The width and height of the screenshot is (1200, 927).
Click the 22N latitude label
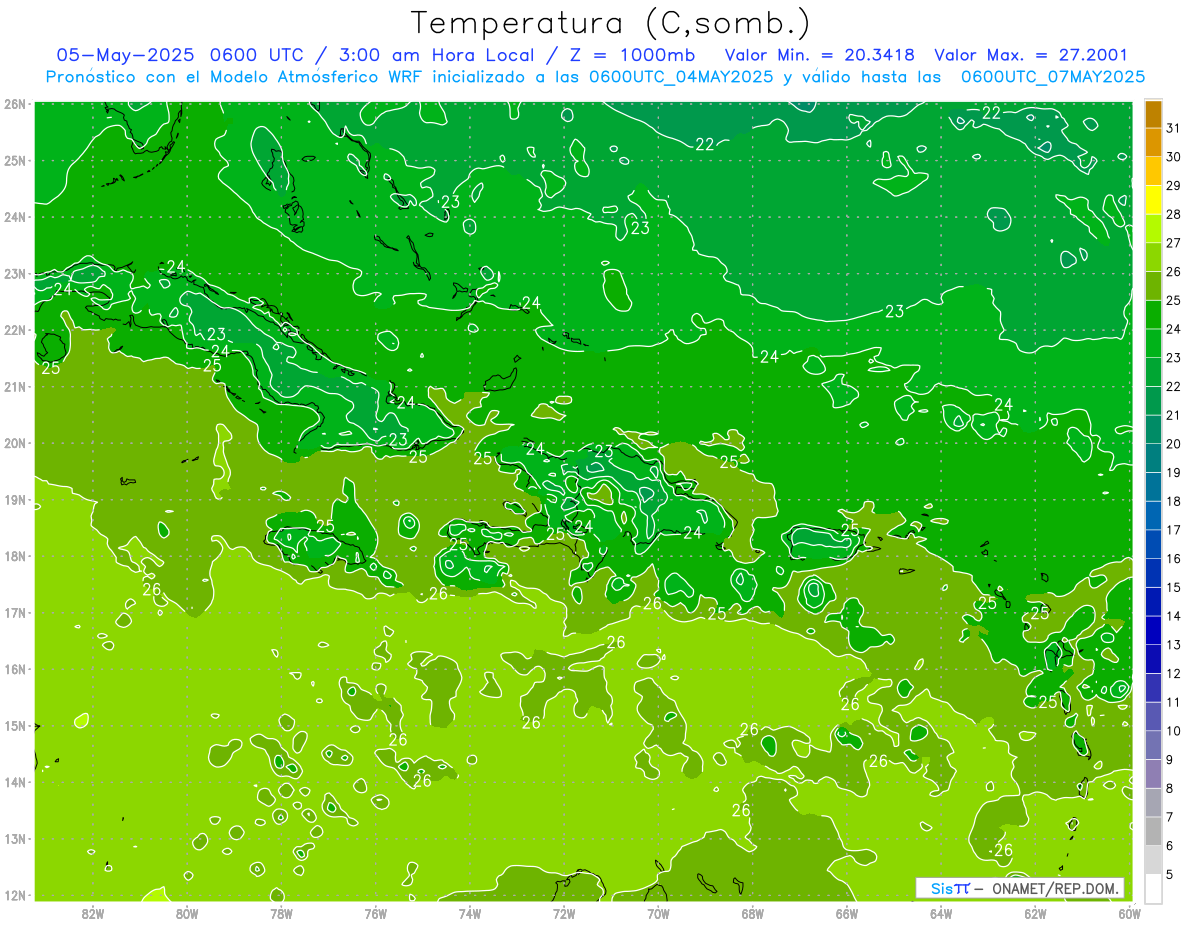[14, 330]
